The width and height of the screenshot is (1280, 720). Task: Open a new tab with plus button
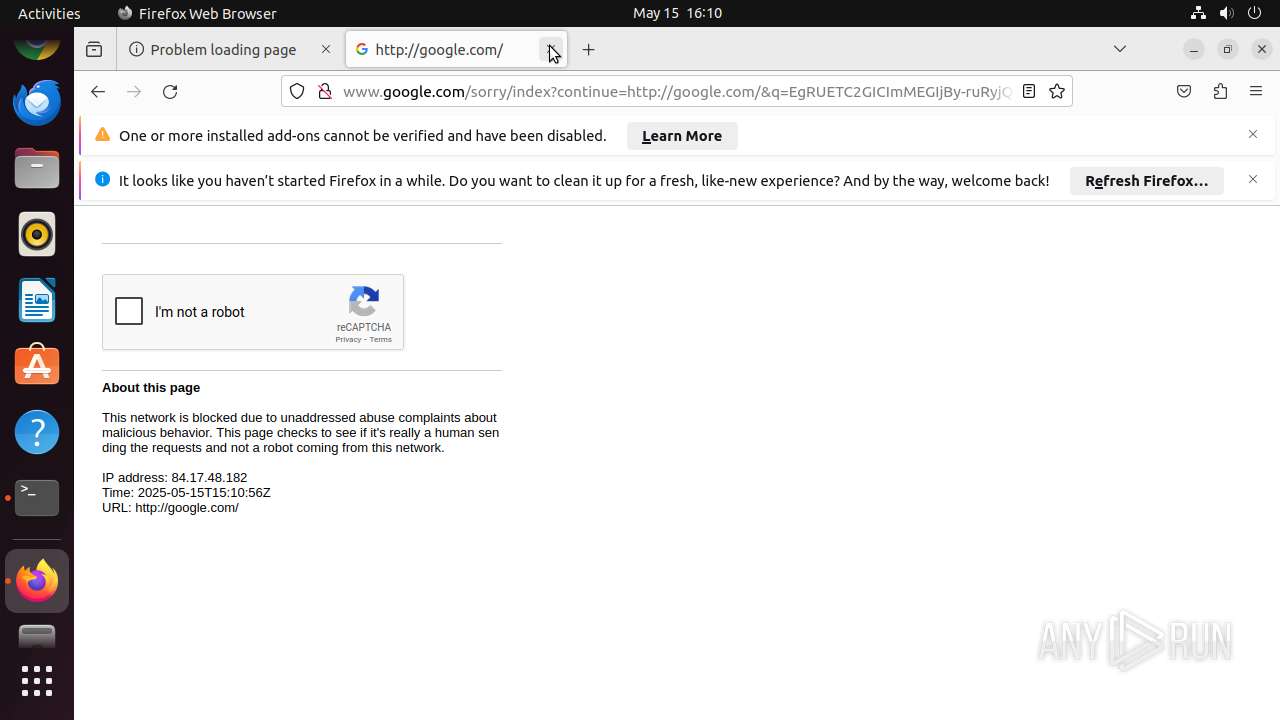(x=589, y=49)
